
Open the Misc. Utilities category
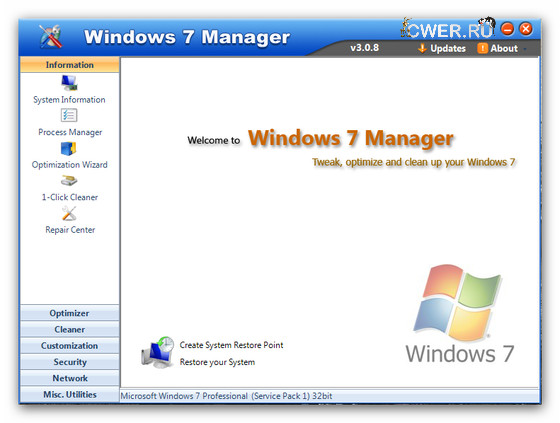coord(70,394)
